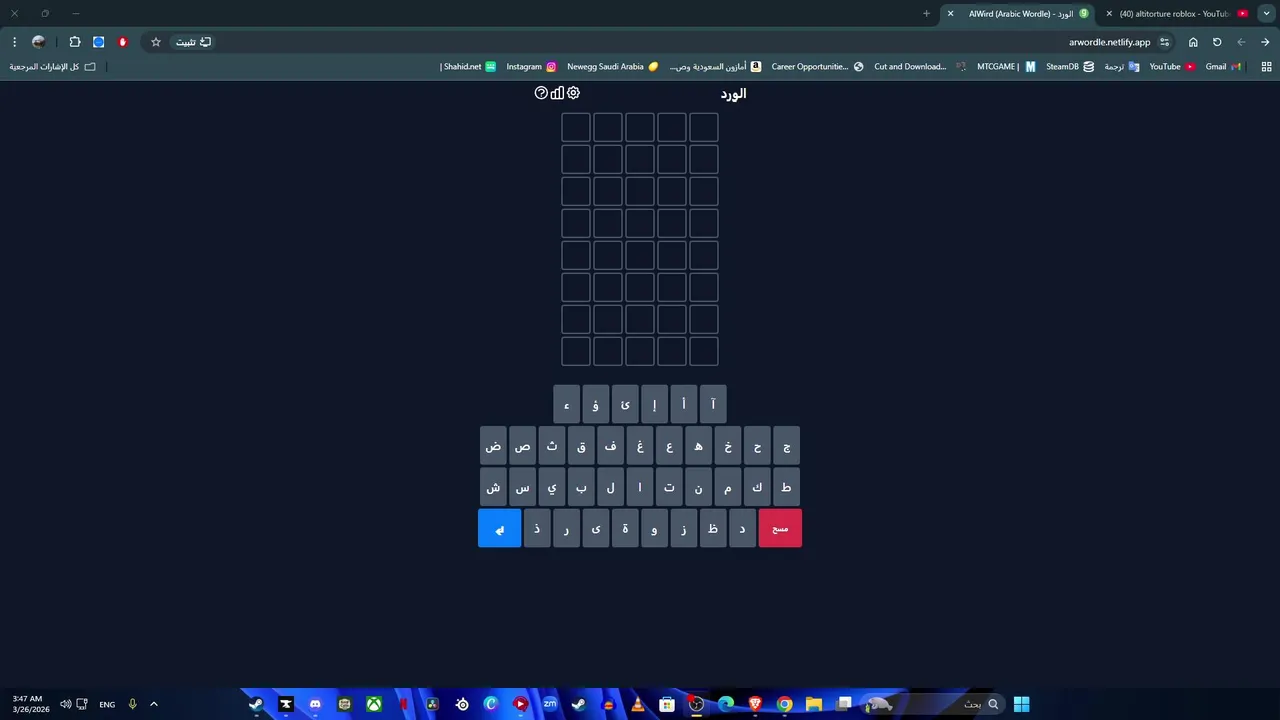Show hidden system tray icons
The image size is (1280, 720).
[x=154, y=704]
